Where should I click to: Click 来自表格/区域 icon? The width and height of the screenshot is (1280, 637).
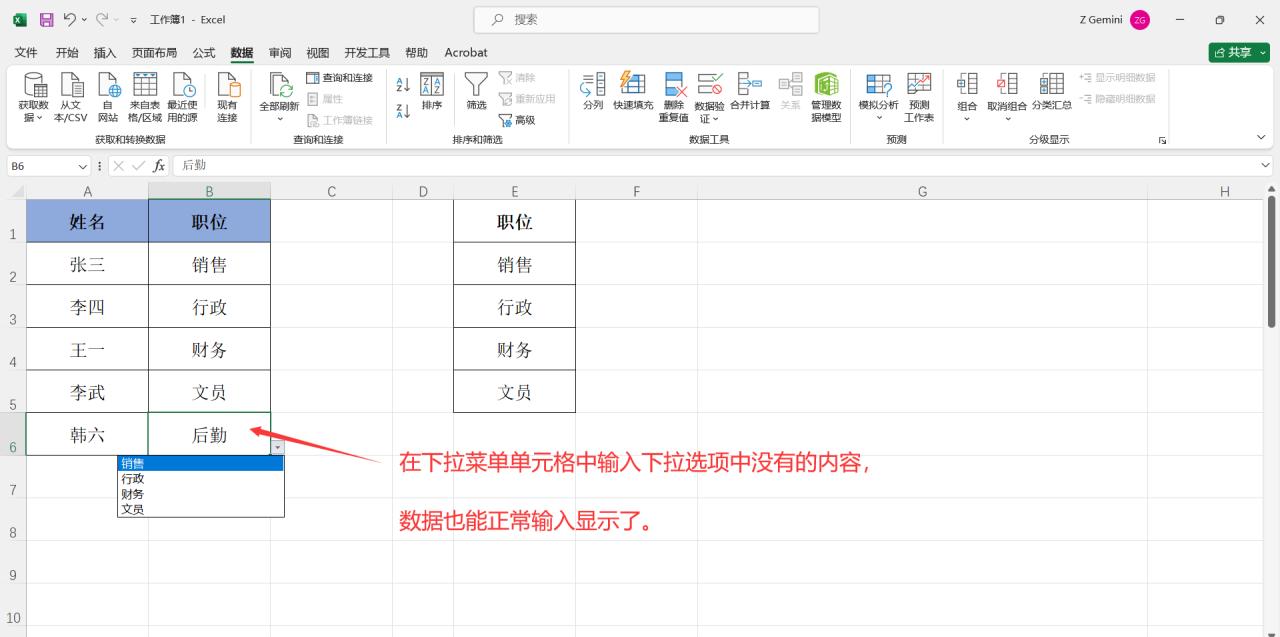(145, 98)
